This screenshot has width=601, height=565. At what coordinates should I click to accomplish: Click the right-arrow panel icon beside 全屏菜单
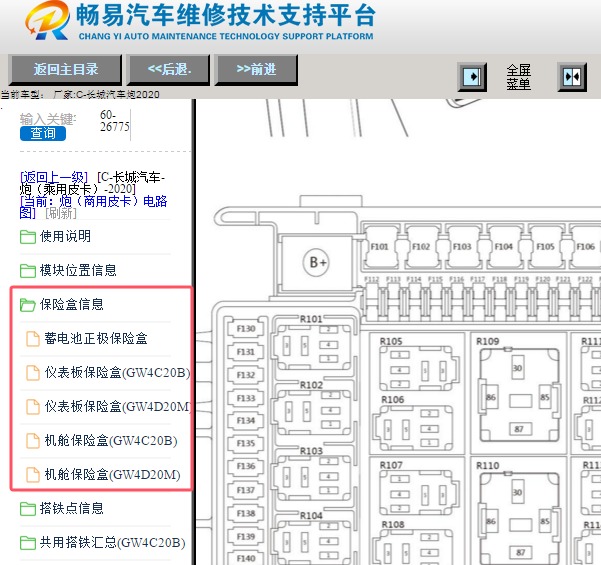pos(472,77)
